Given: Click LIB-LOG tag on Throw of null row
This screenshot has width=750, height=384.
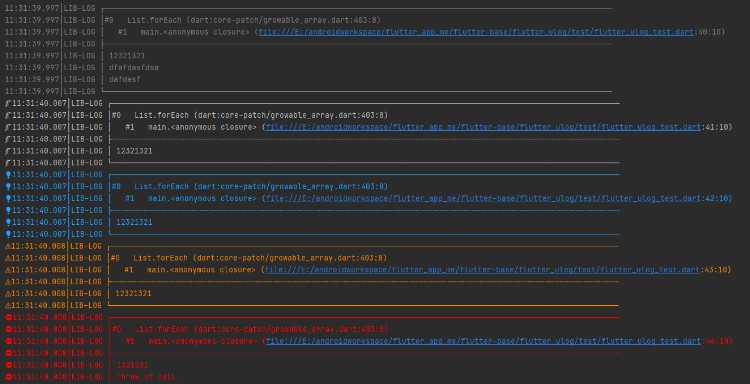Looking at the screenshot, I should 87,377.
